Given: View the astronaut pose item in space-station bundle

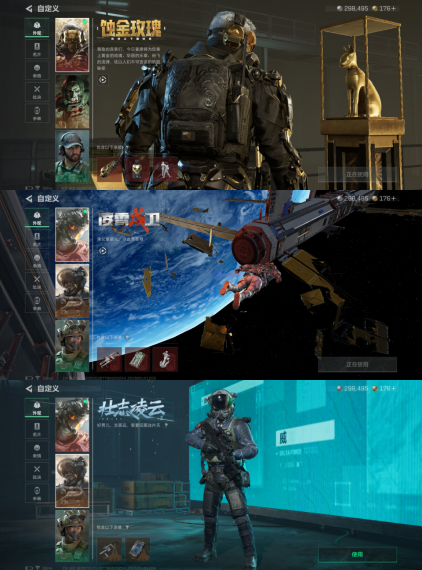Looking at the screenshot, I should [x=165, y=359].
